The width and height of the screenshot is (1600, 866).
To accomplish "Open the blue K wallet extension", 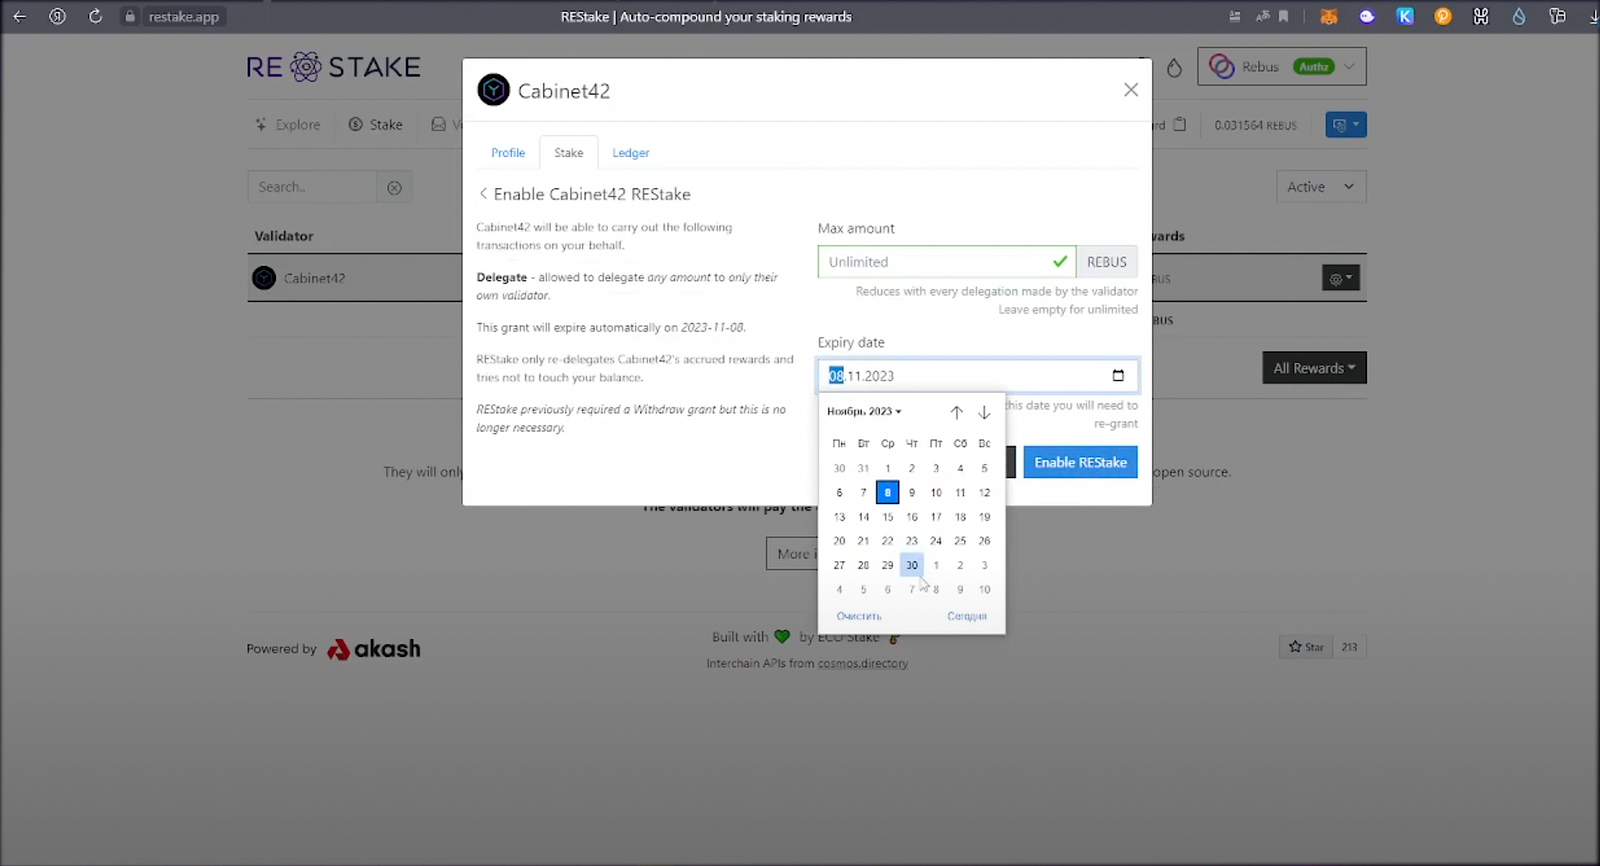I will [x=1405, y=16].
